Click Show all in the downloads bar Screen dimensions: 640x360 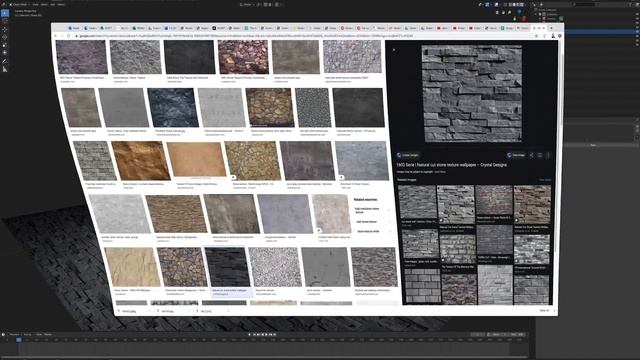pos(544,311)
